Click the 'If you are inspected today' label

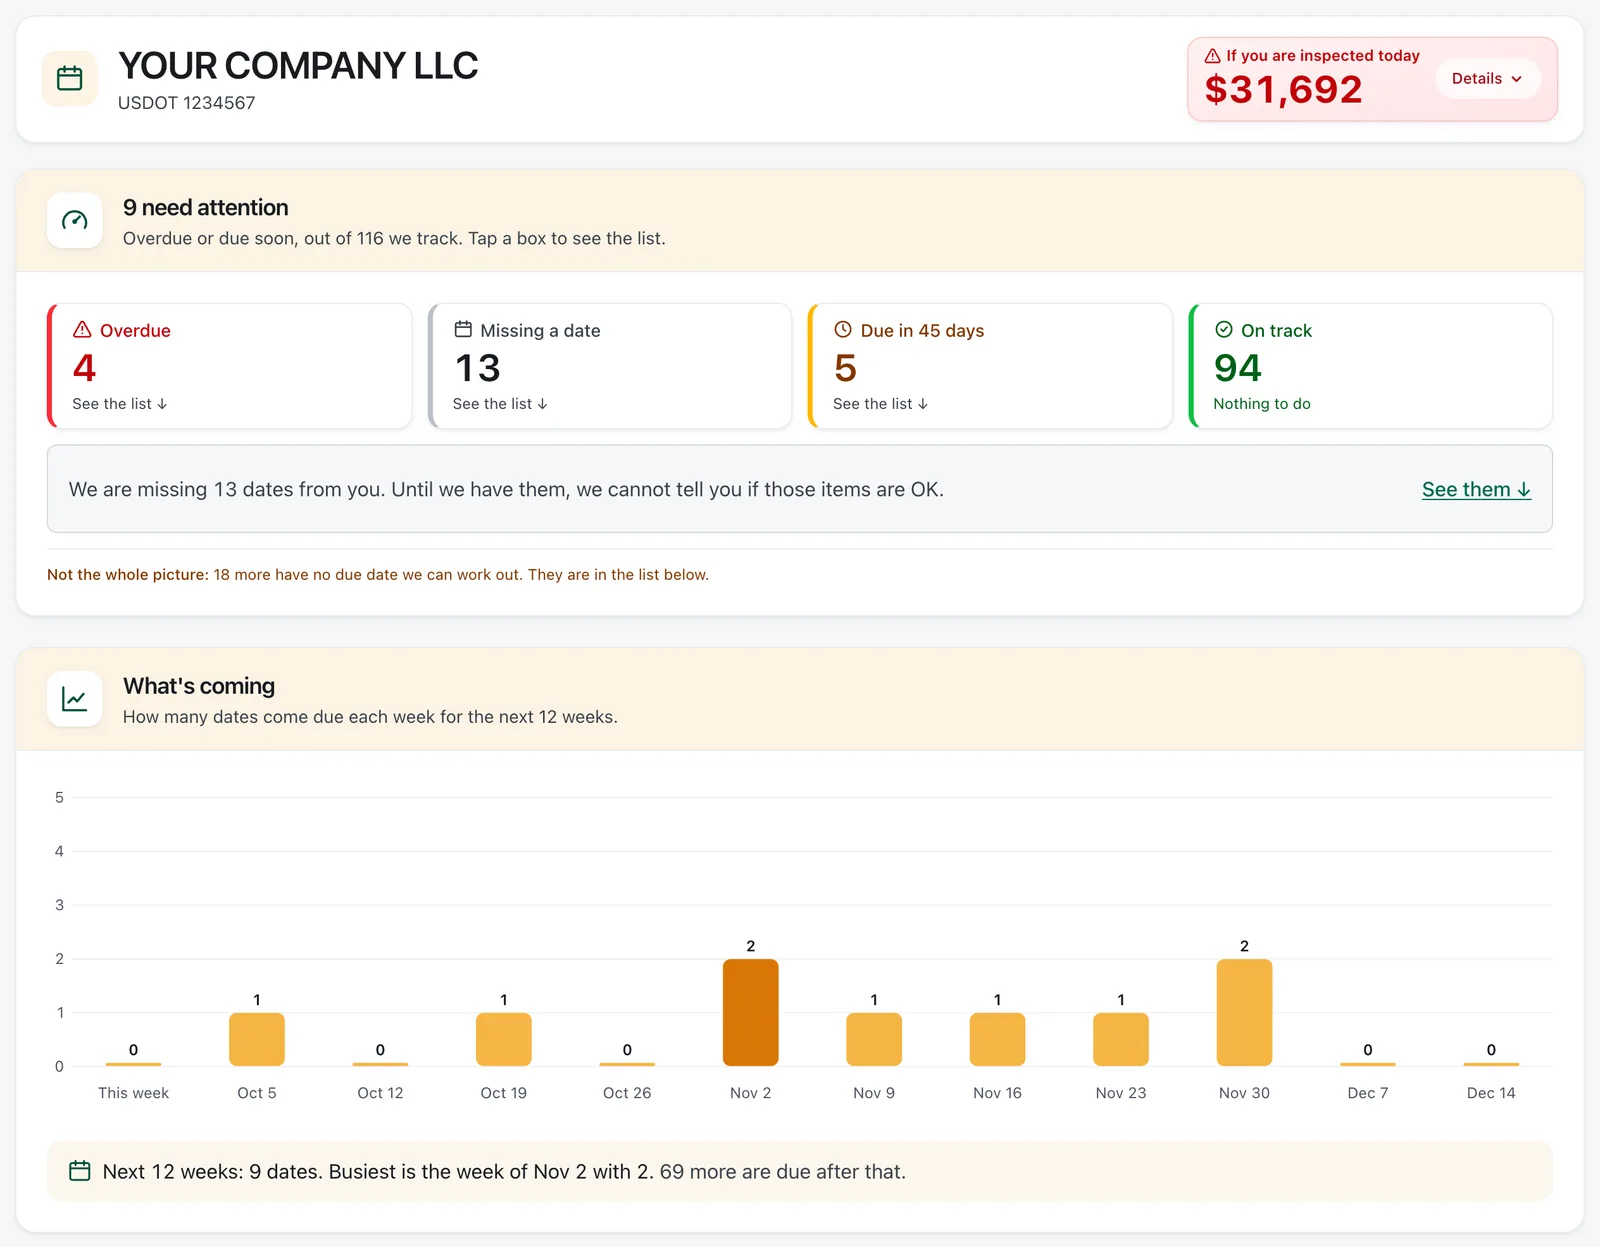(x=1323, y=56)
